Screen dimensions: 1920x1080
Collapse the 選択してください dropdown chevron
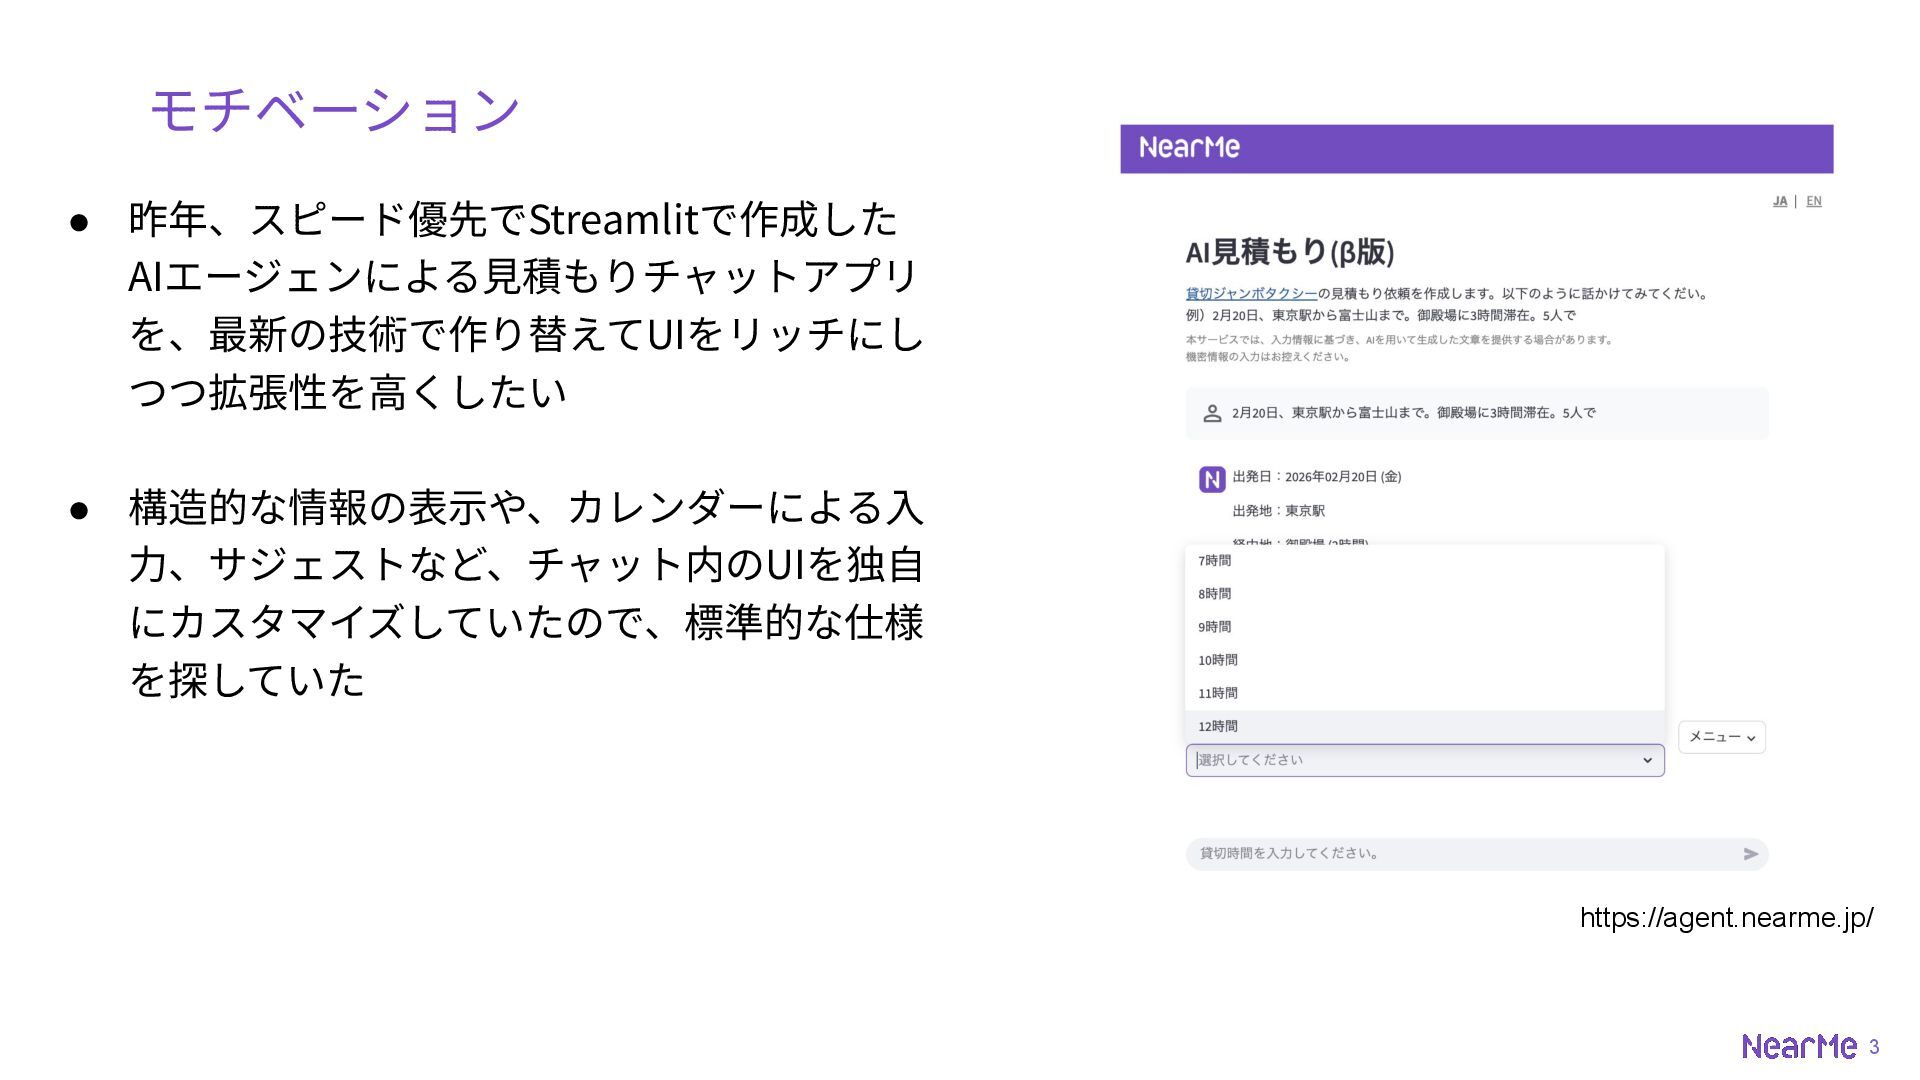pyautogui.click(x=1647, y=761)
